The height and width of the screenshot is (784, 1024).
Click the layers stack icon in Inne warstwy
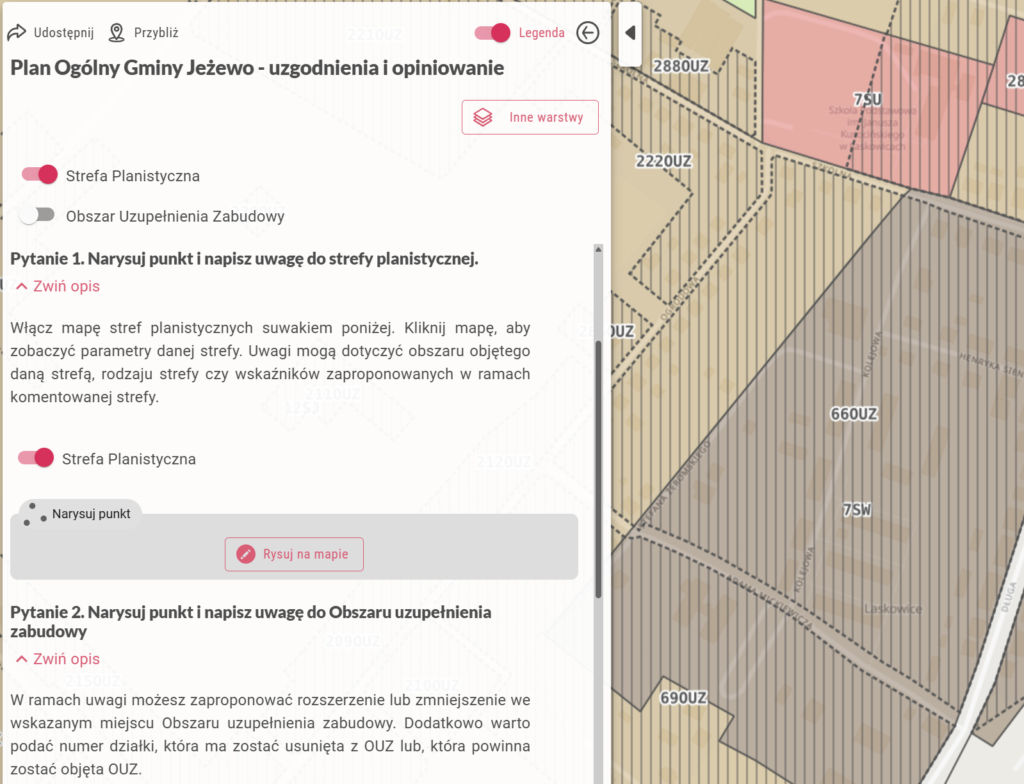483,118
